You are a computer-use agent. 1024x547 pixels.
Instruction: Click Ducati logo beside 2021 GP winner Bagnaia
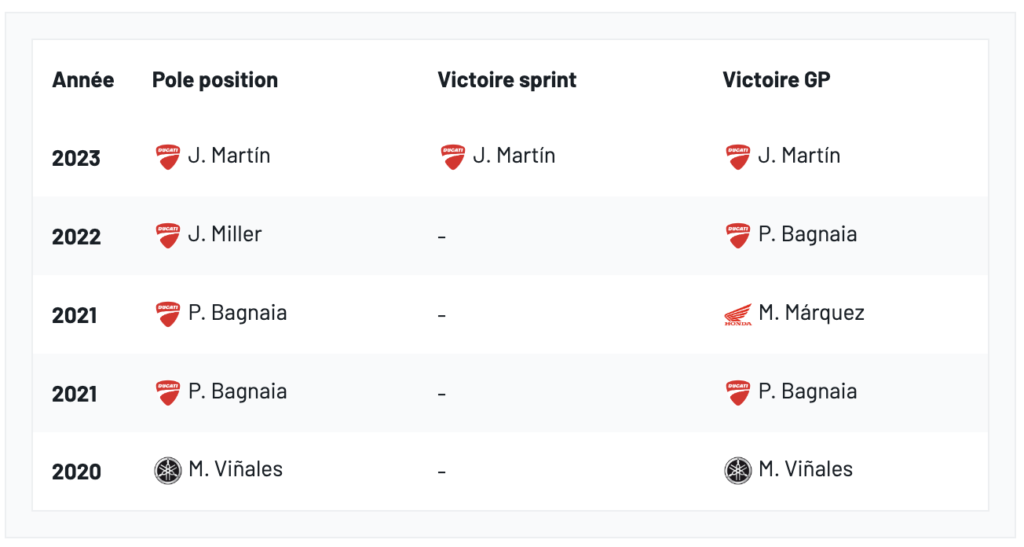(x=738, y=393)
